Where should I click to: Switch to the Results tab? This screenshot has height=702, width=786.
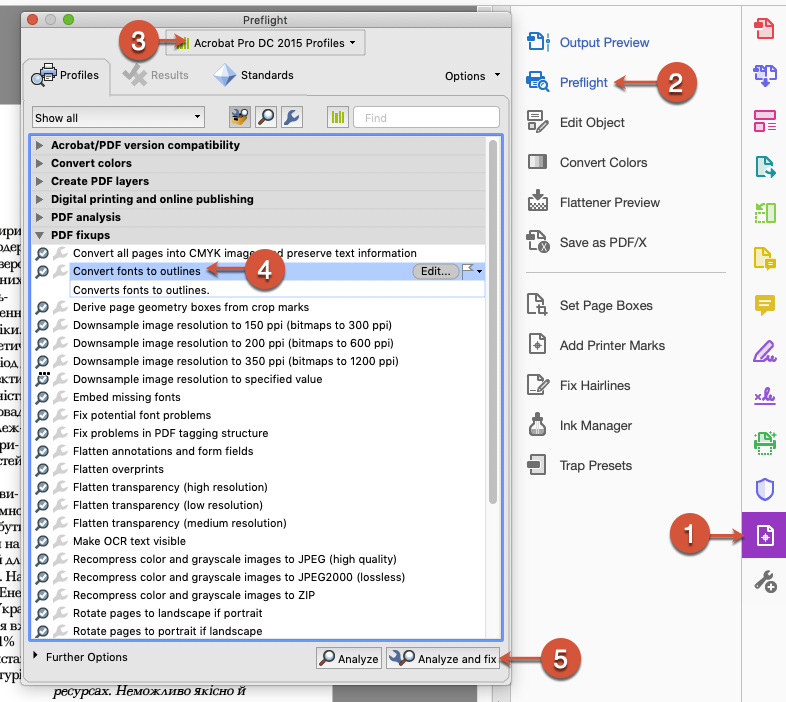[155, 75]
